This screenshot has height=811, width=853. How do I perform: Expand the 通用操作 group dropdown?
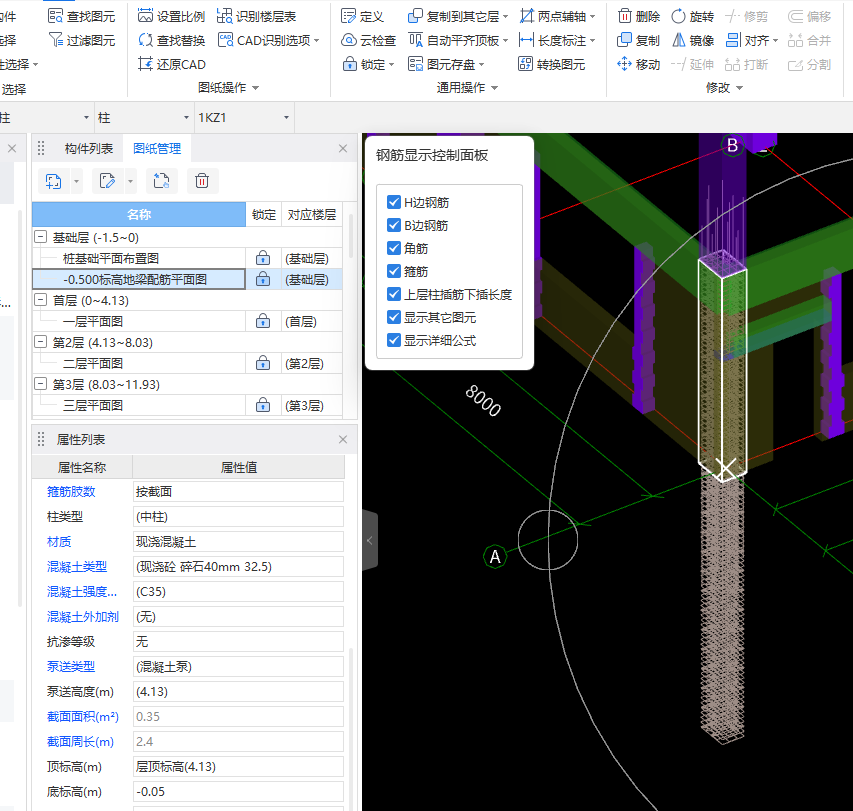point(495,88)
